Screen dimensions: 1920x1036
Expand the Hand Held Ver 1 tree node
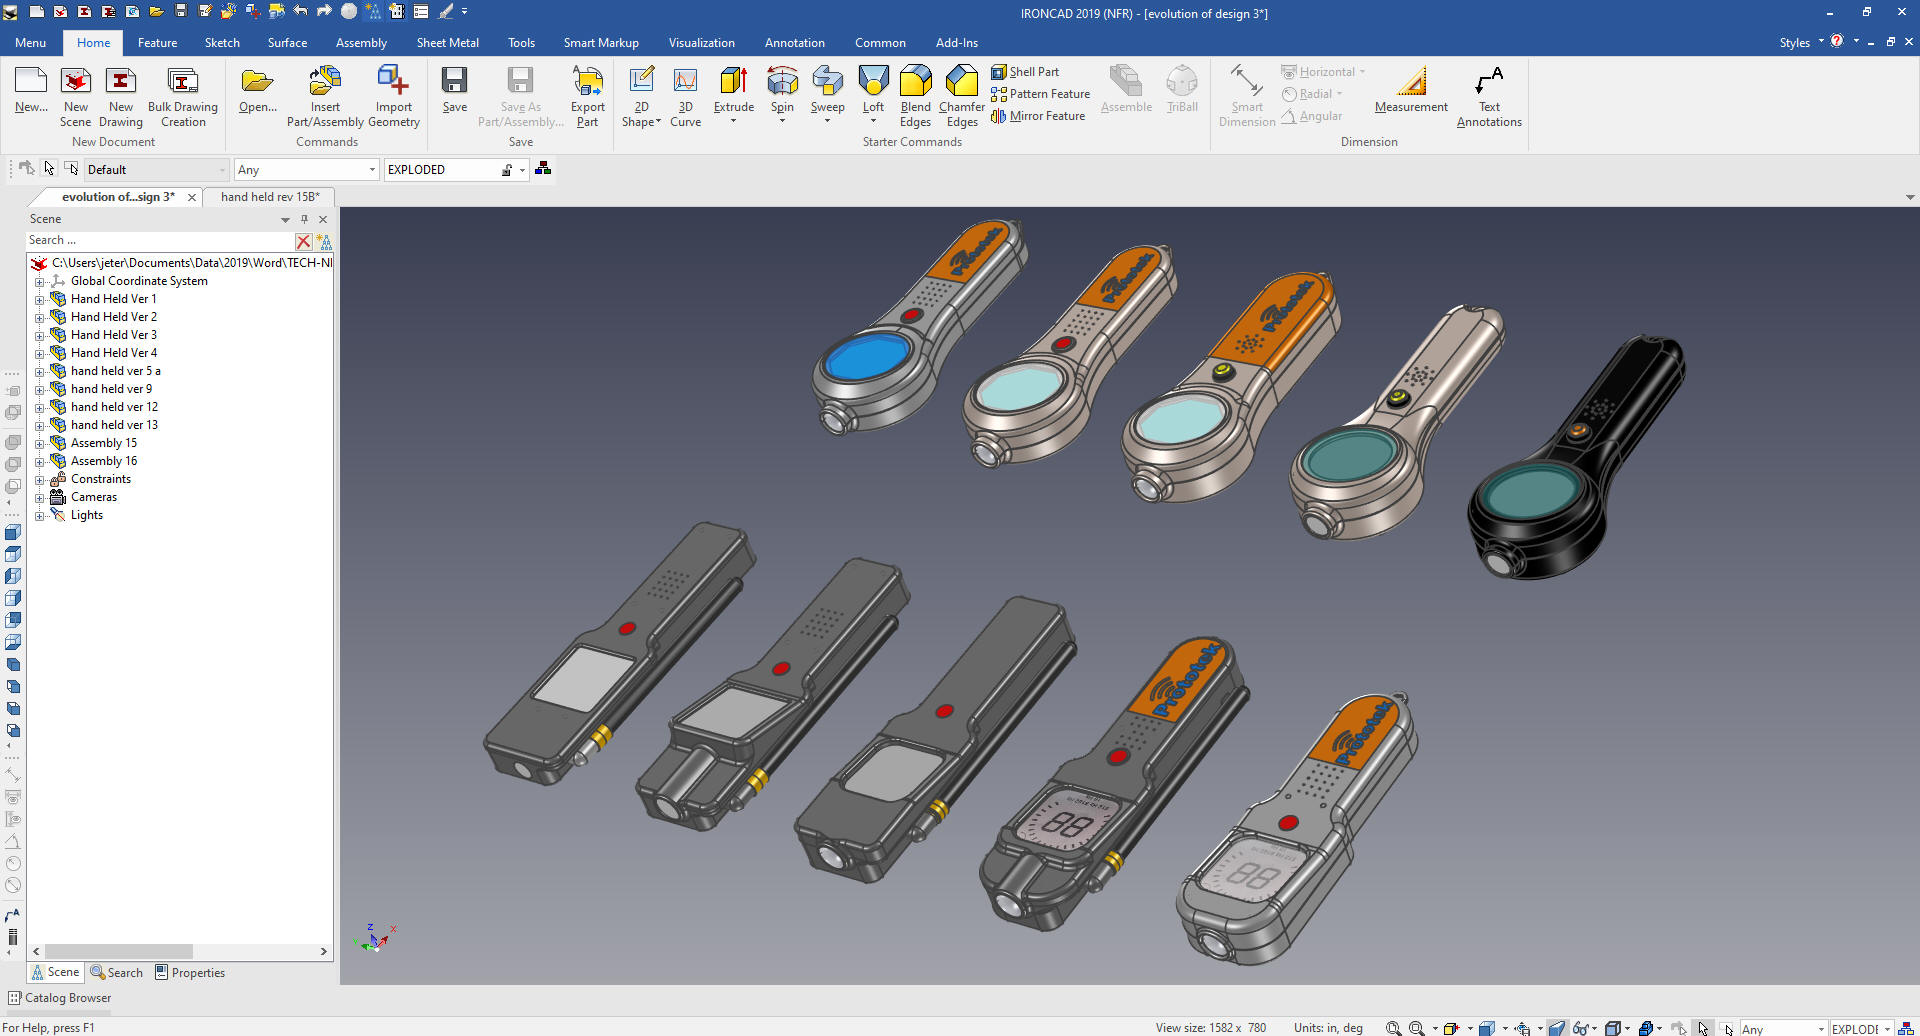40,299
